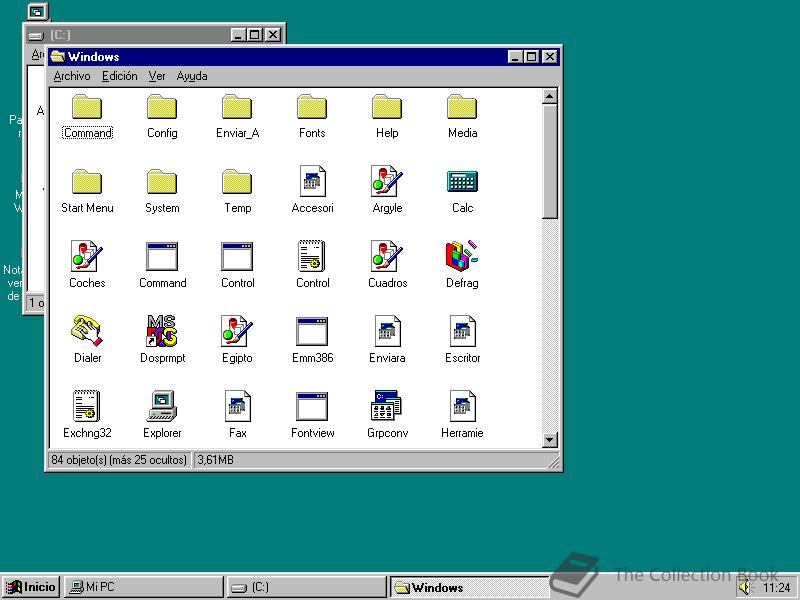Click the Inicio start button
This screenshot has height=600, width=800.
(x=31, y=587)
